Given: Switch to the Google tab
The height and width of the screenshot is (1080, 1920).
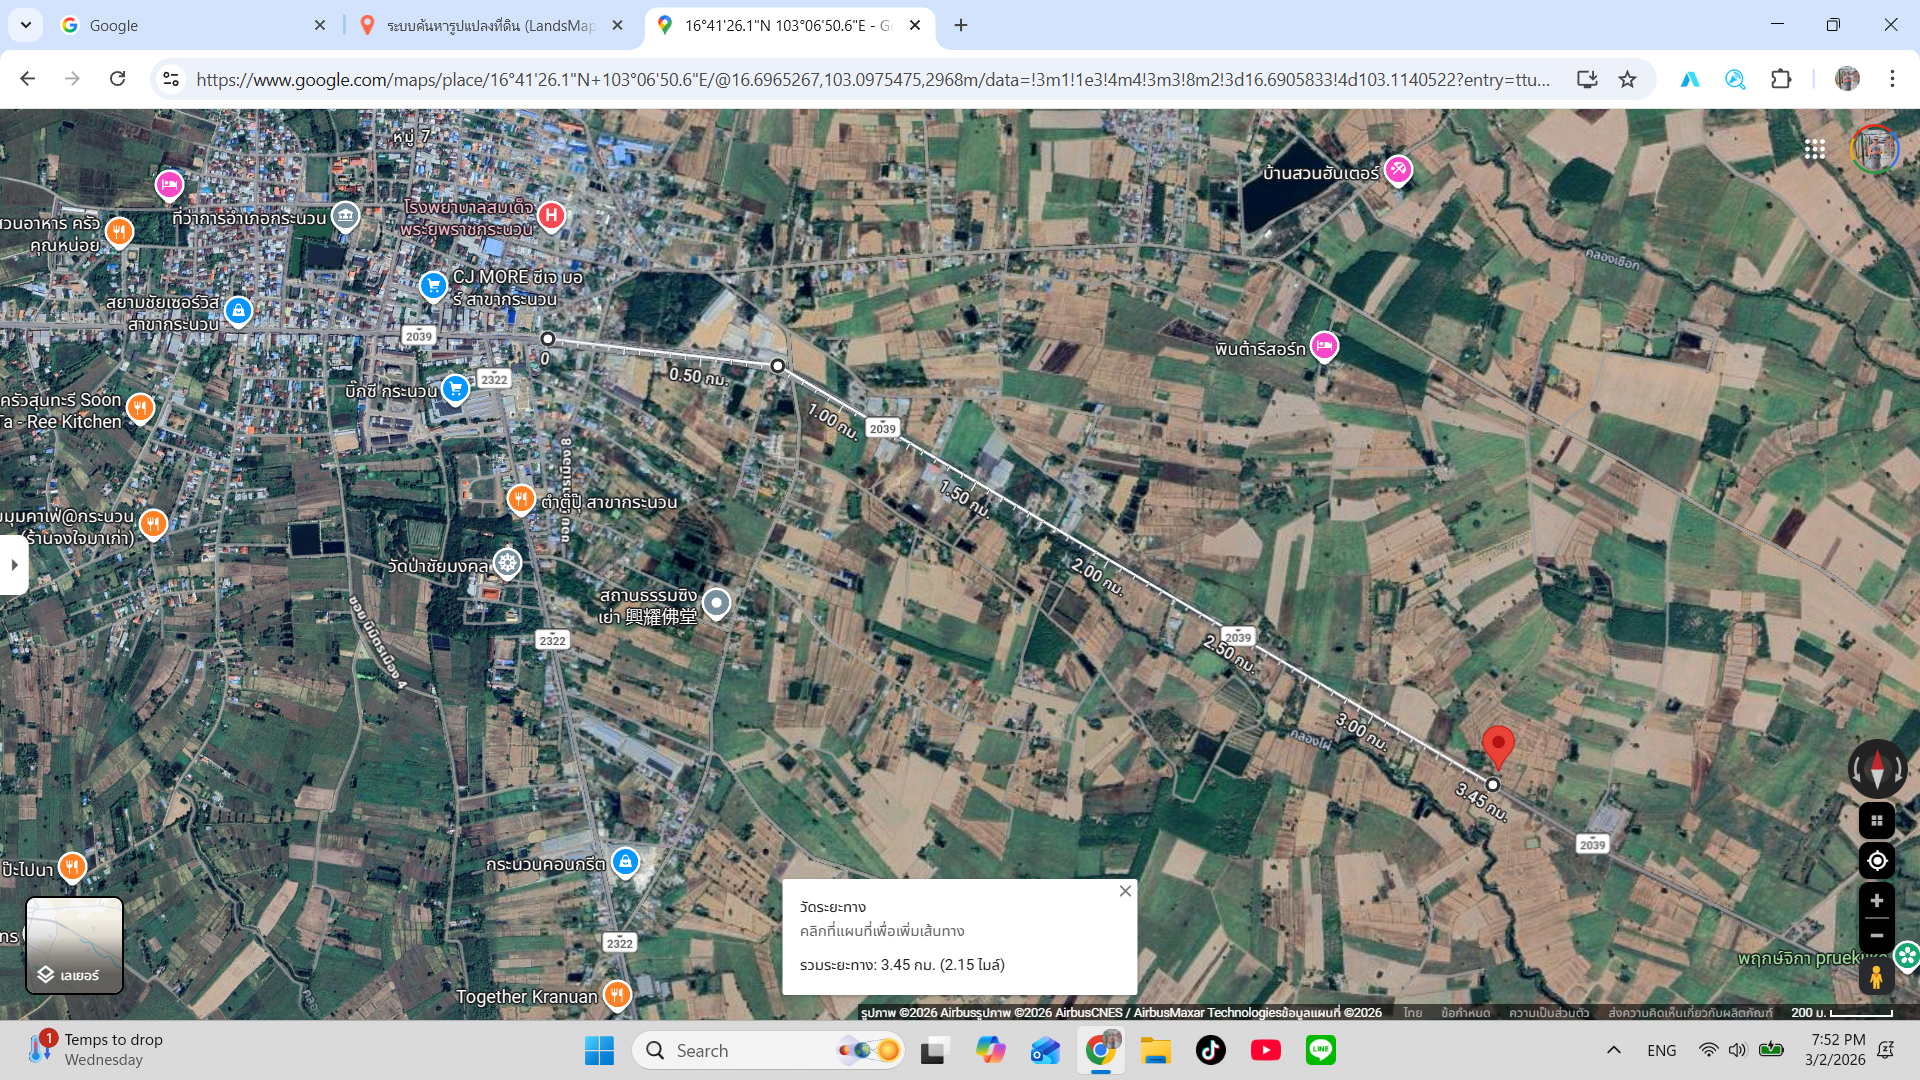Looking at the screenshot, I should click(192, 25).
